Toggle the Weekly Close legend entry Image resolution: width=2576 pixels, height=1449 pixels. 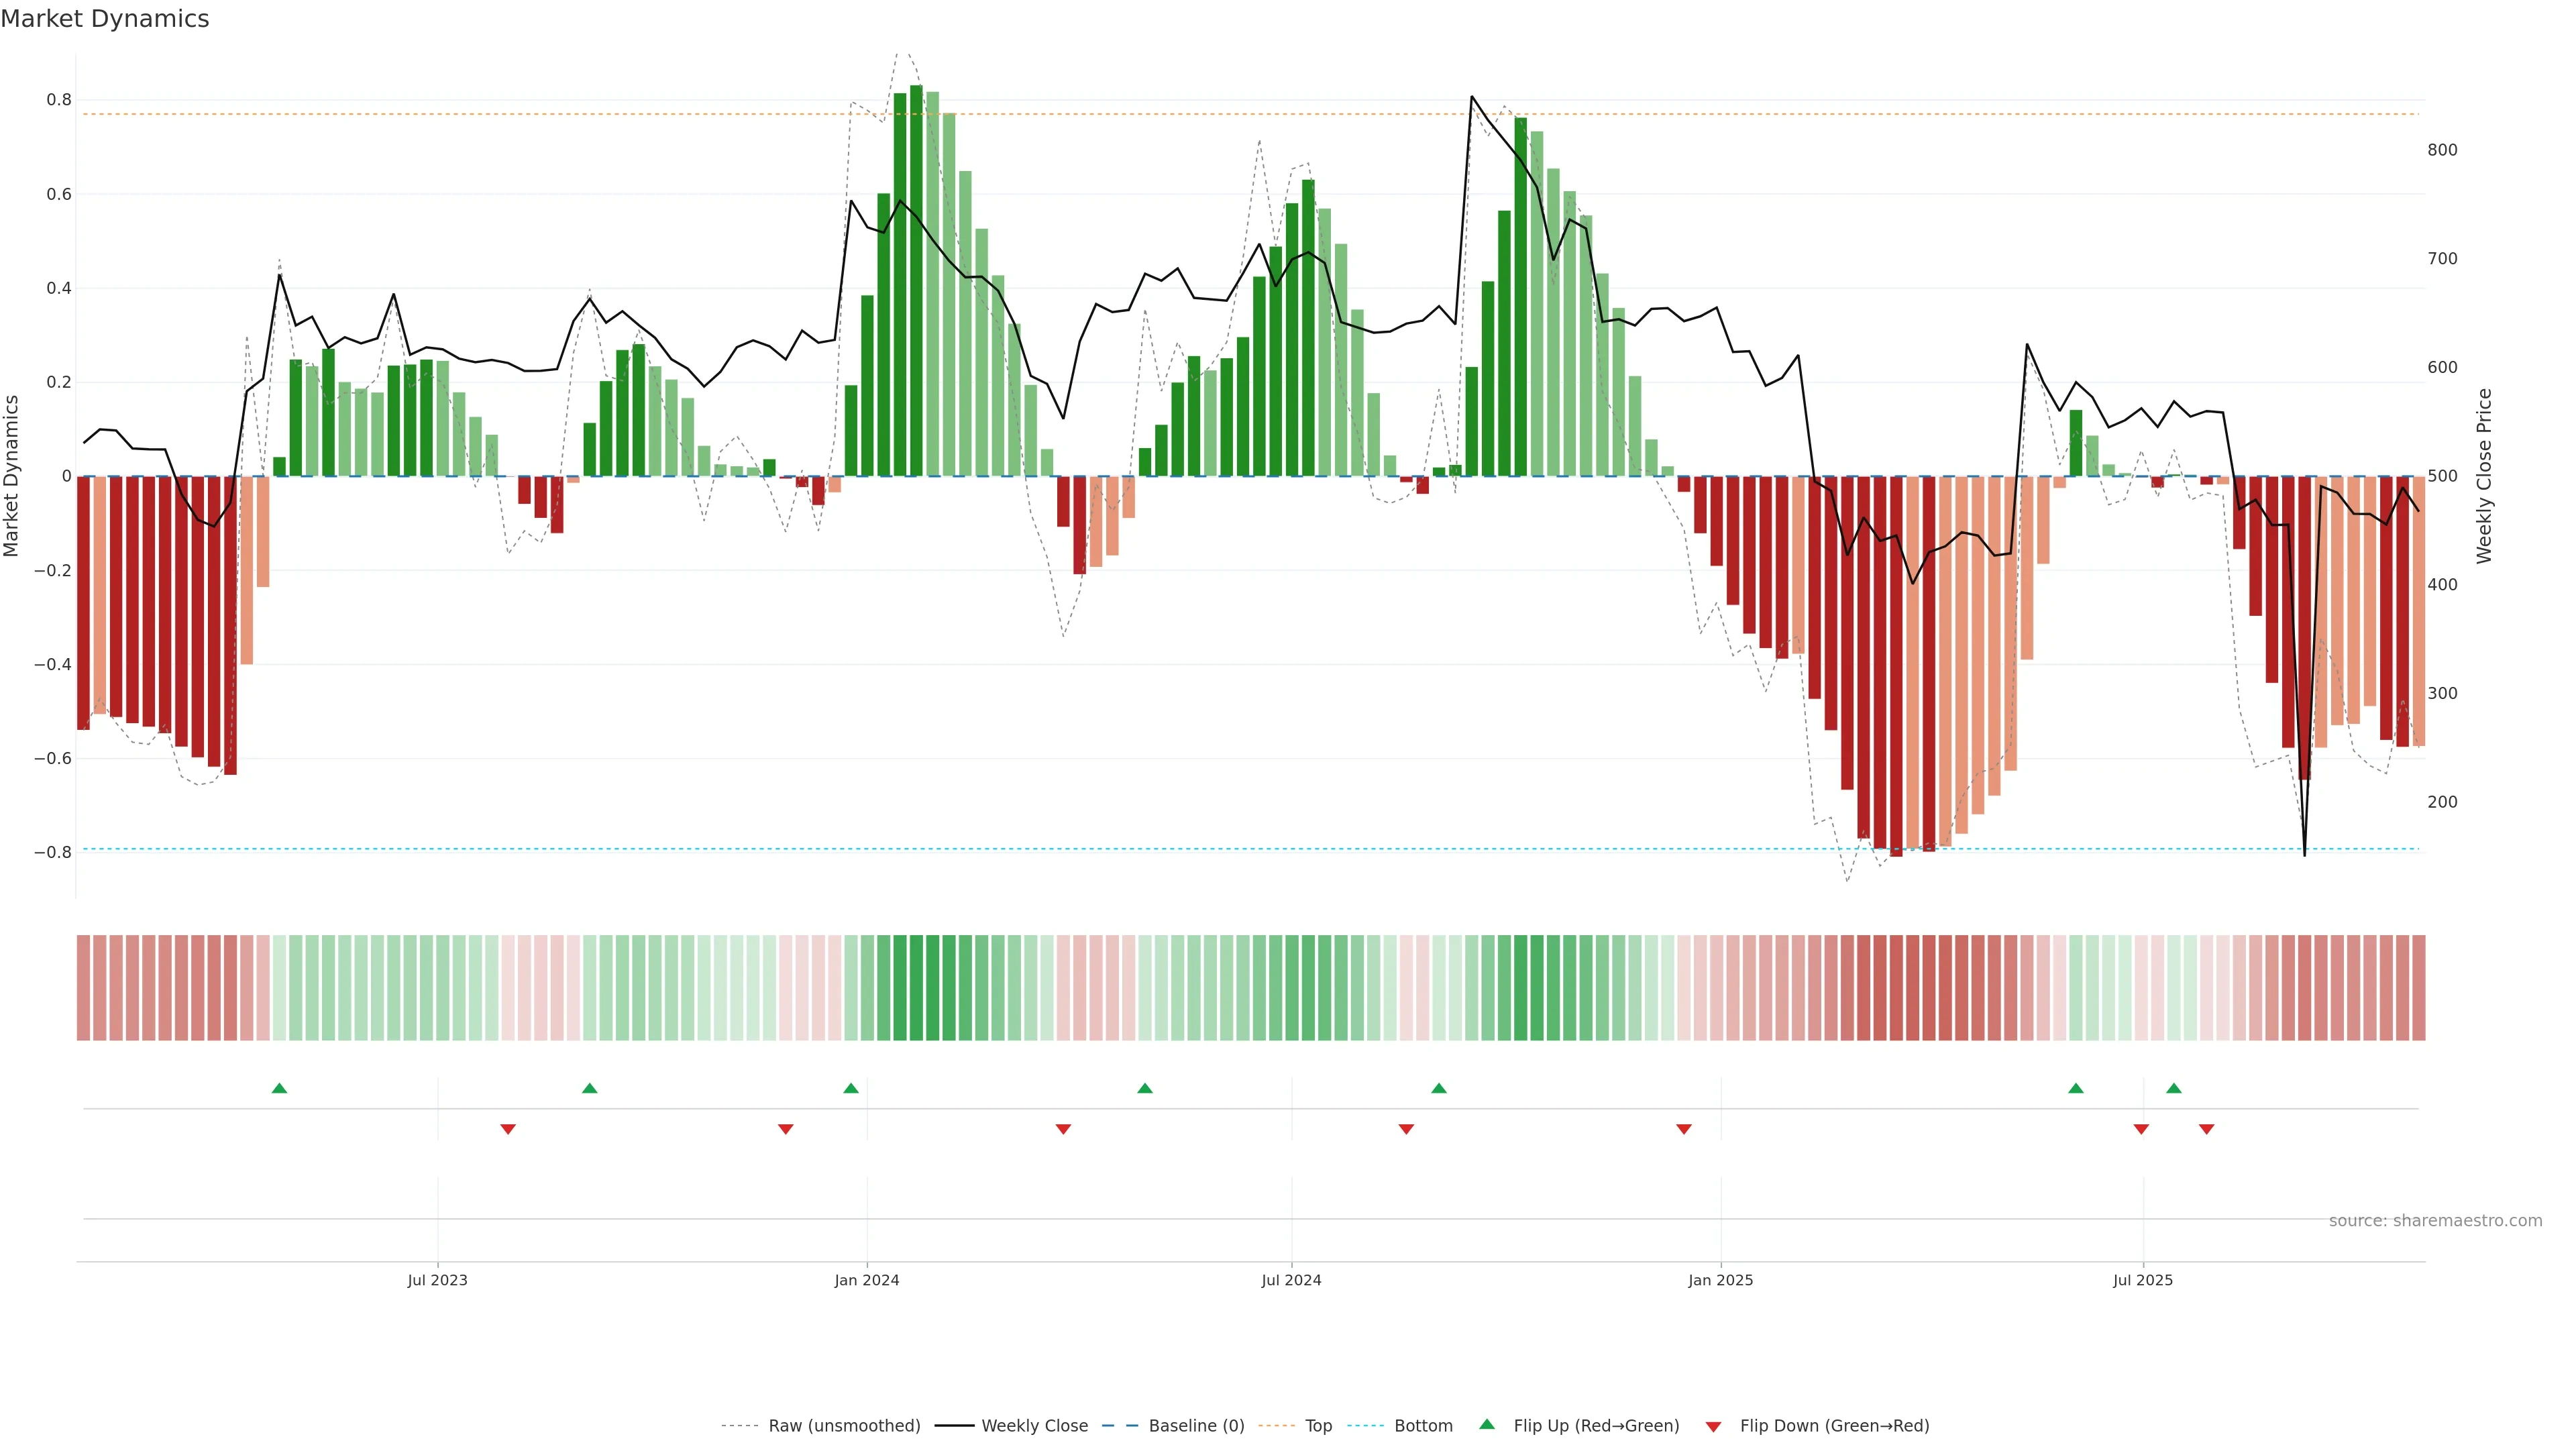click(x=1034, y=1426)
